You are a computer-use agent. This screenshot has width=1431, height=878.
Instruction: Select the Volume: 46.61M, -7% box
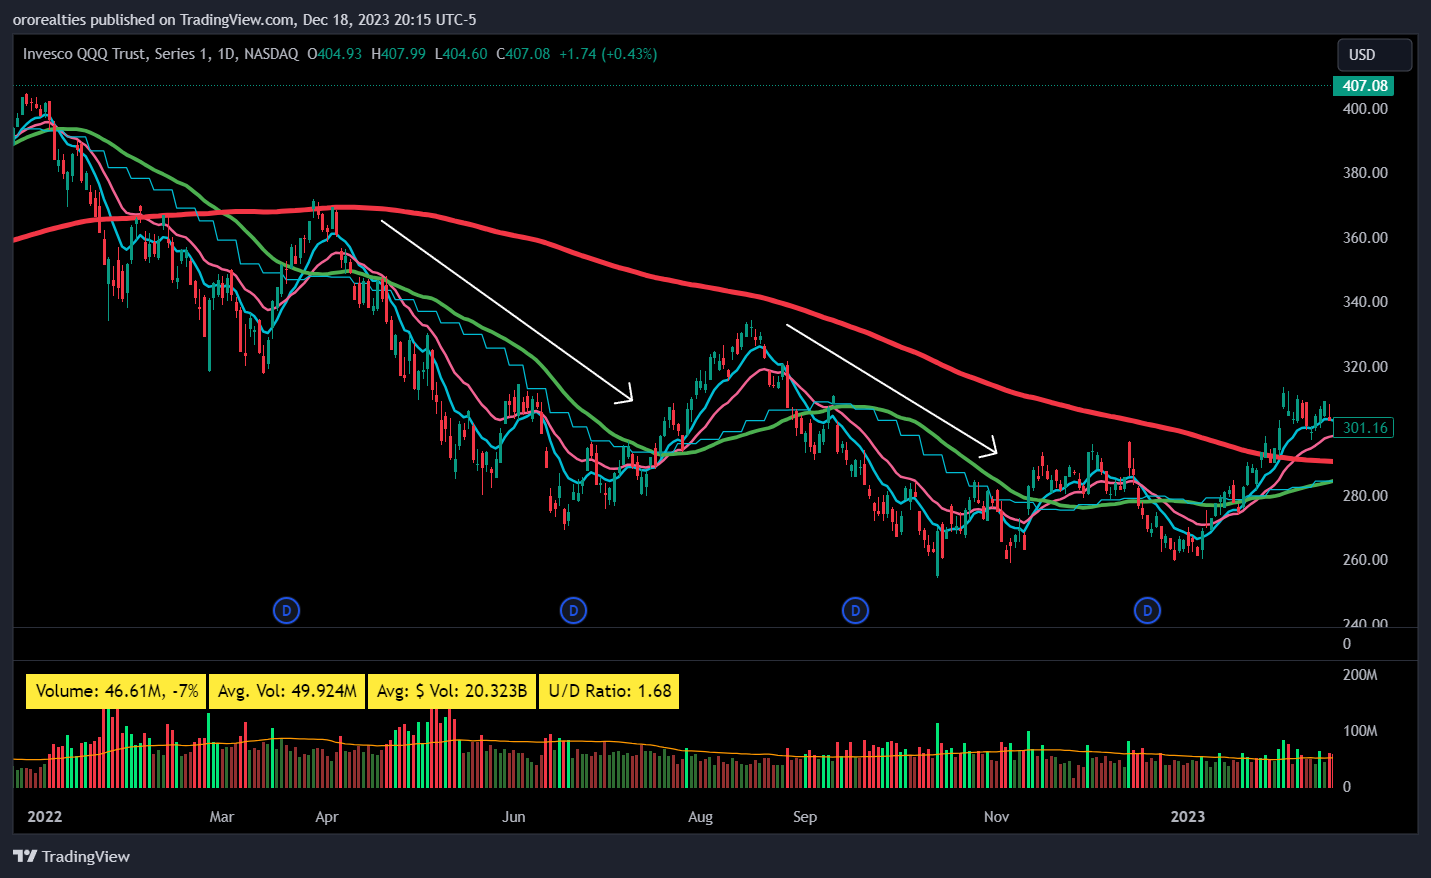point(117,691)
